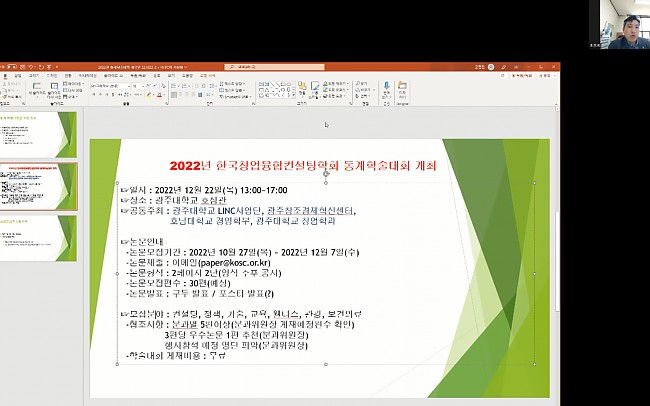The image size is (650, 406).
Task: Switch to the Draw ribbon tab
Action: (34, 76)
